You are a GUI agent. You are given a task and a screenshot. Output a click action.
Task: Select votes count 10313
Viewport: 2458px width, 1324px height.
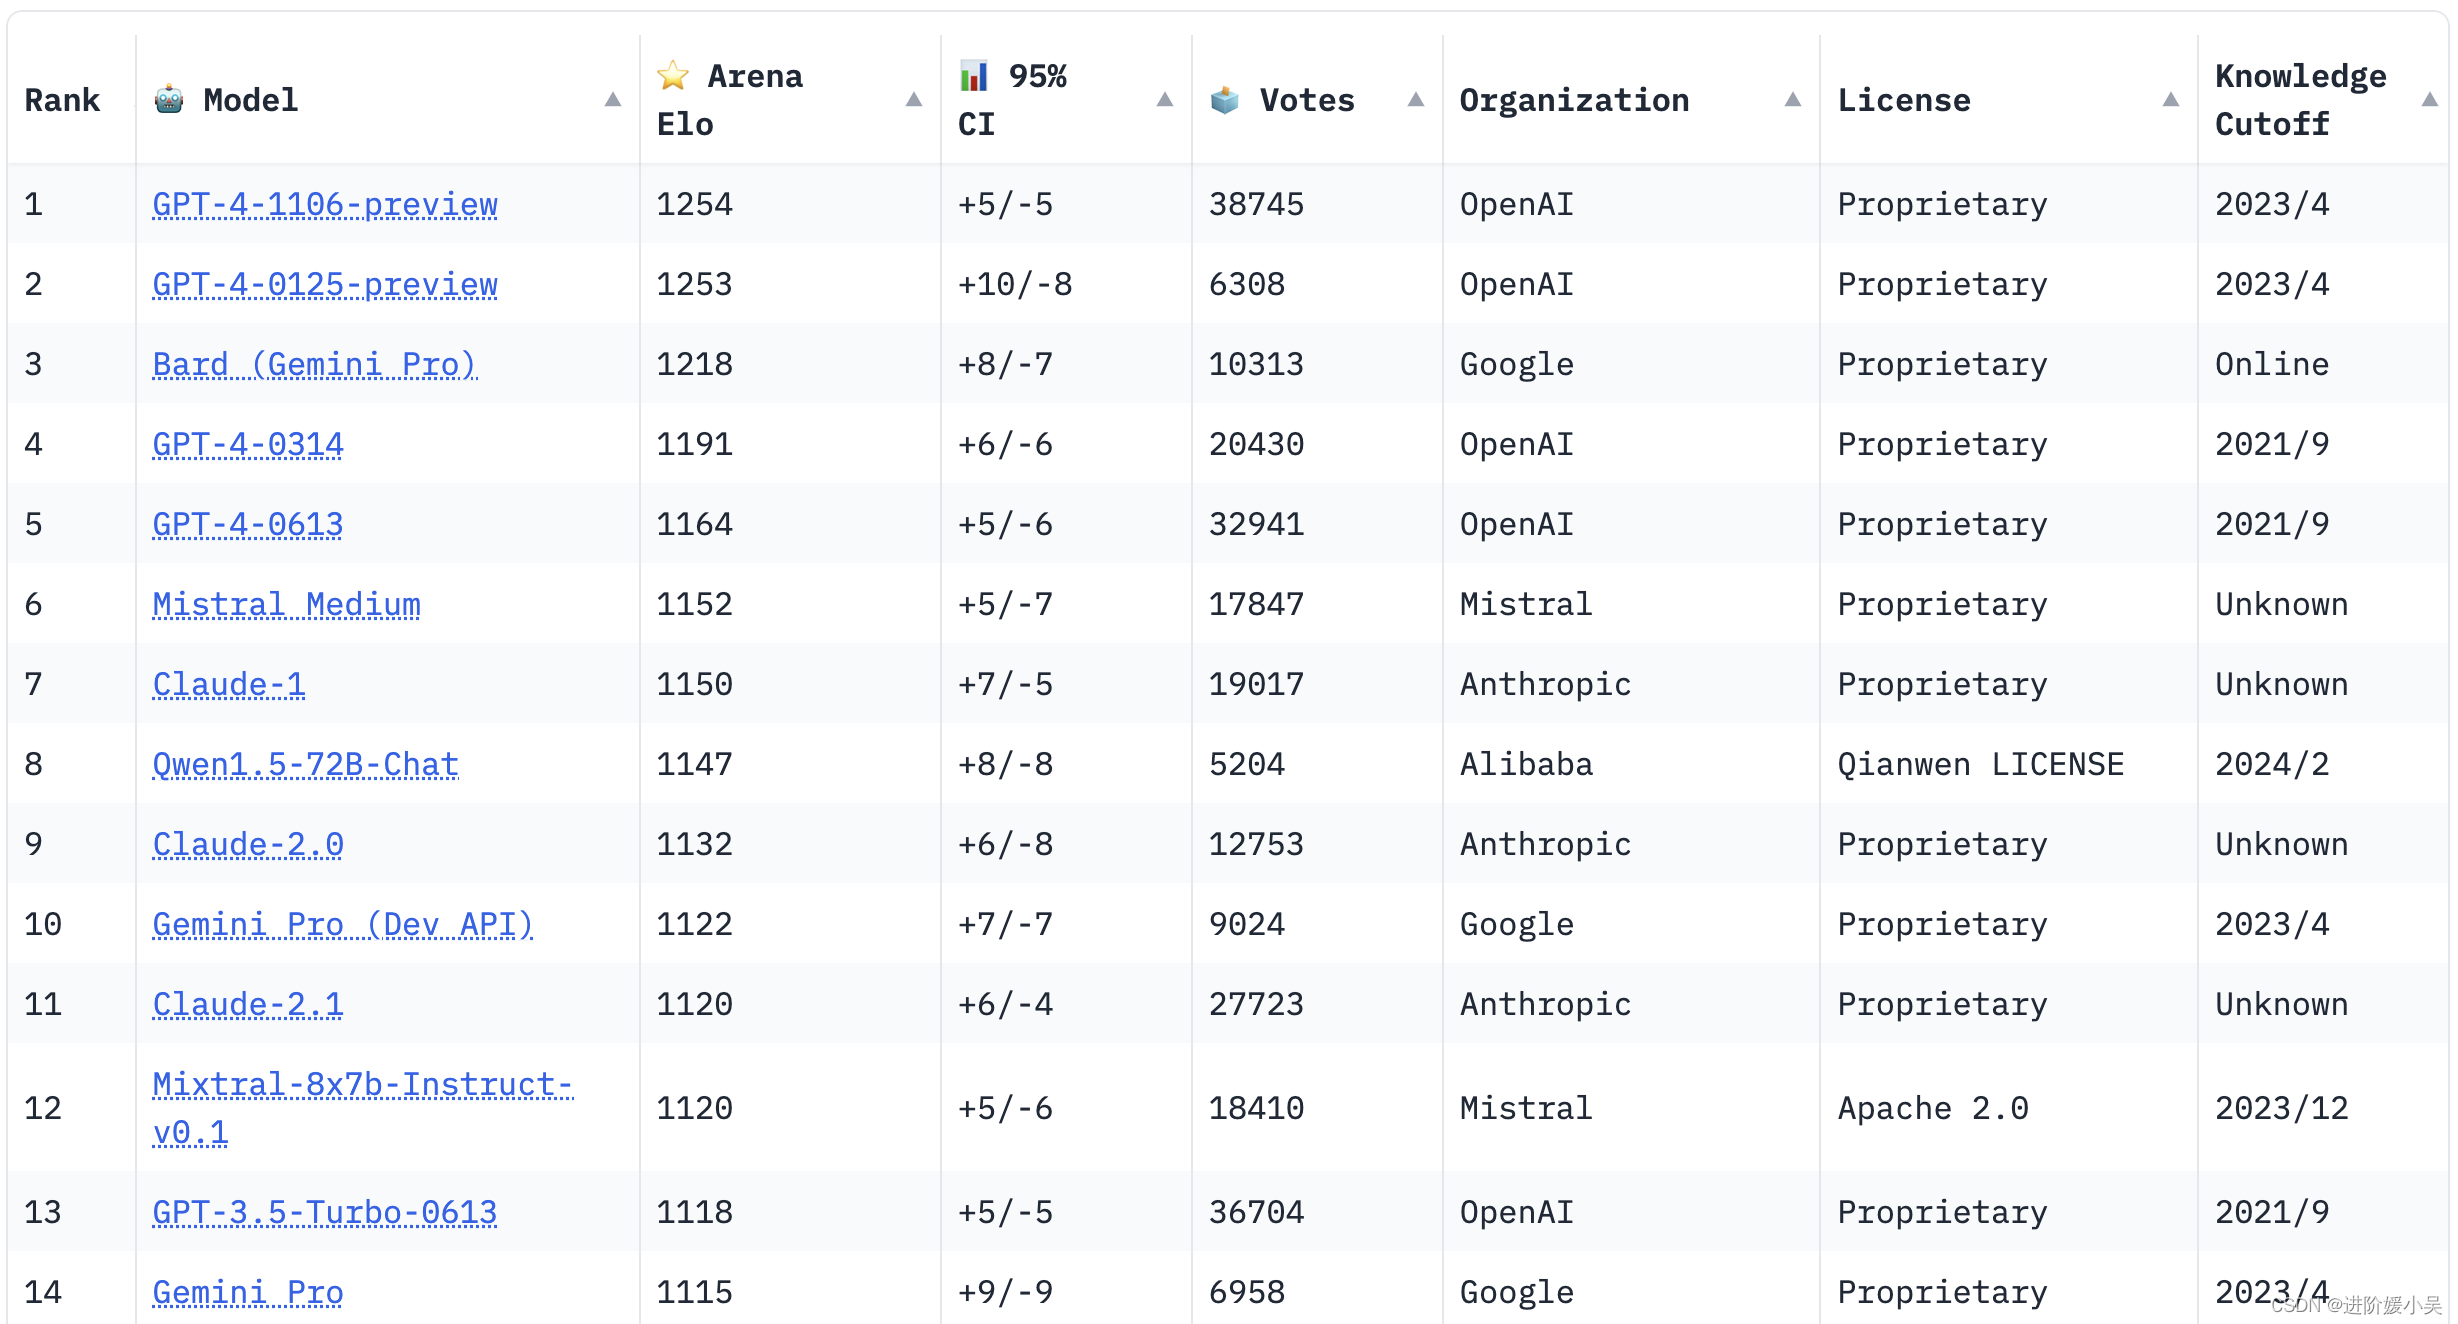[1257, 364]
